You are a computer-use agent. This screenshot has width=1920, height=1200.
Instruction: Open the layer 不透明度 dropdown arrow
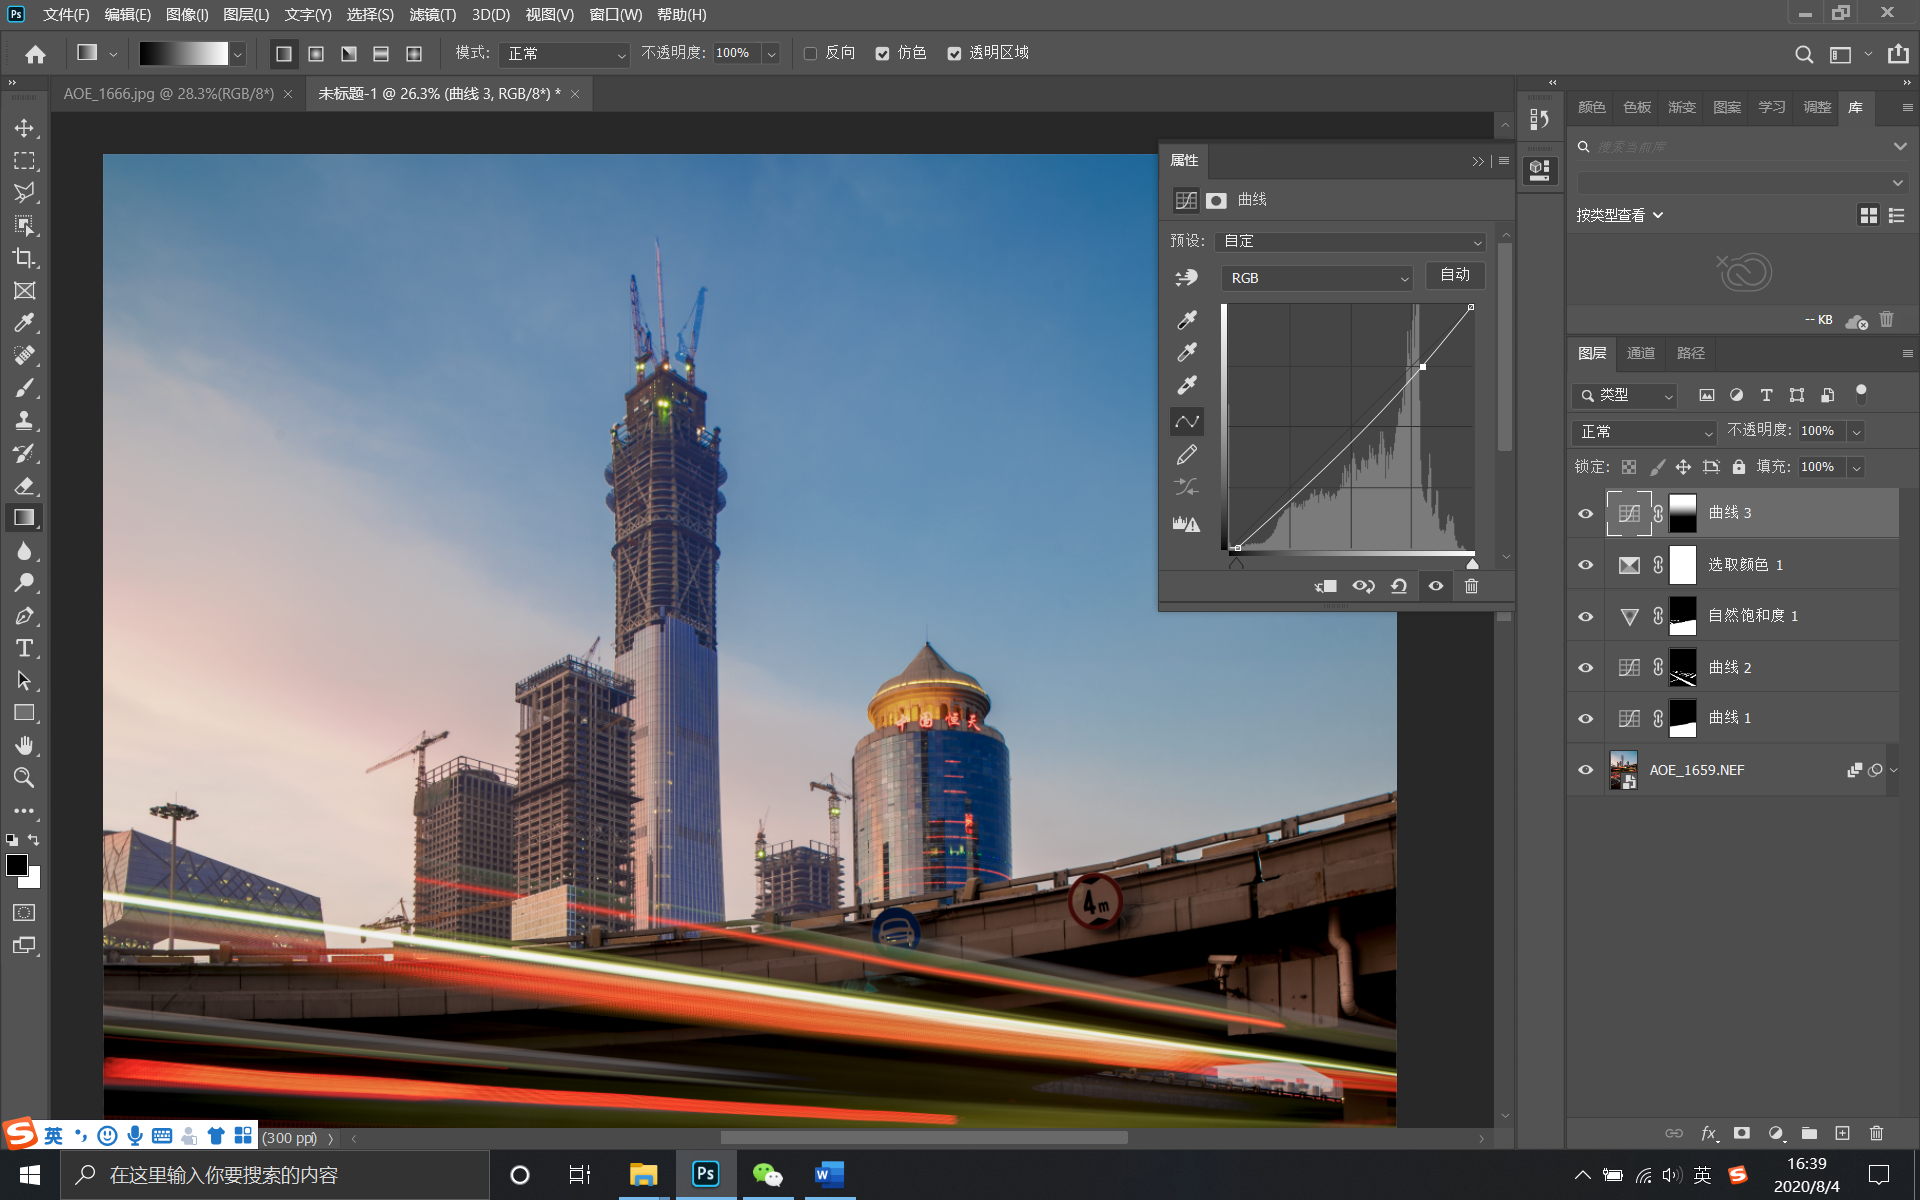[x=1857, y=431]
